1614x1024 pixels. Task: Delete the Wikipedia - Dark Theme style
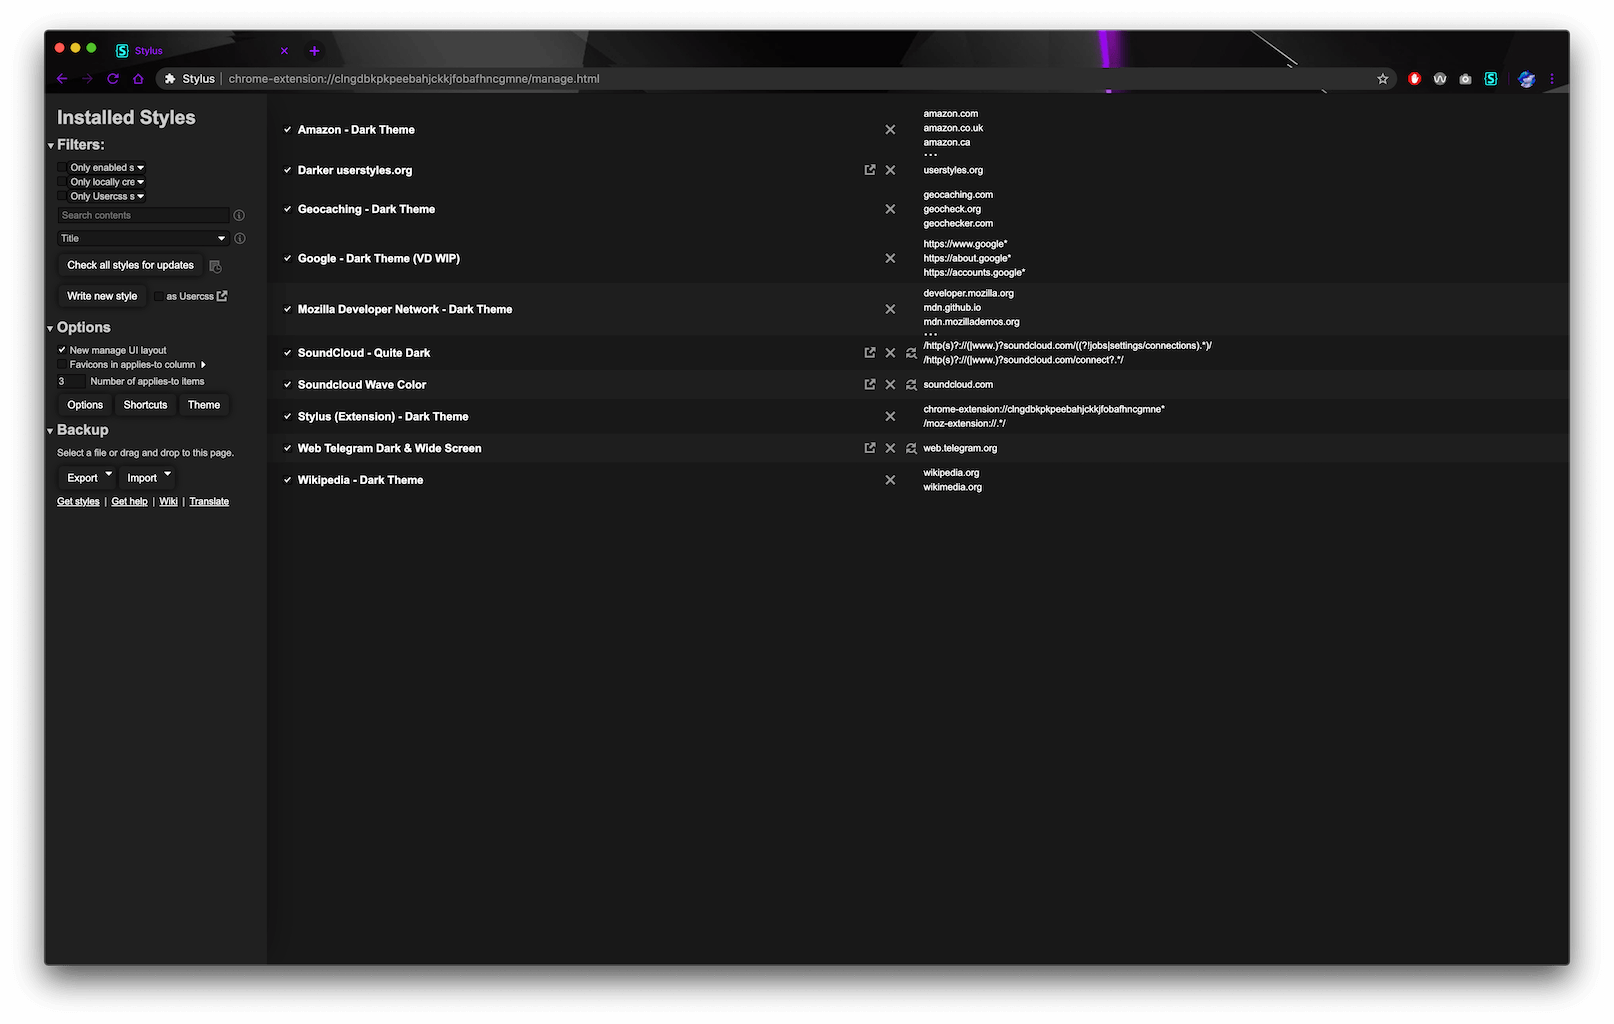click(x=890, y=479)
